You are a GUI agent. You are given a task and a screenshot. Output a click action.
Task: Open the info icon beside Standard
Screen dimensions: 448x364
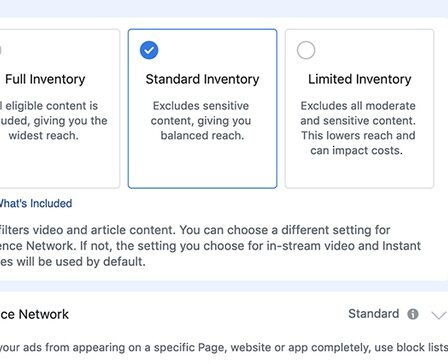pos(413,314)
